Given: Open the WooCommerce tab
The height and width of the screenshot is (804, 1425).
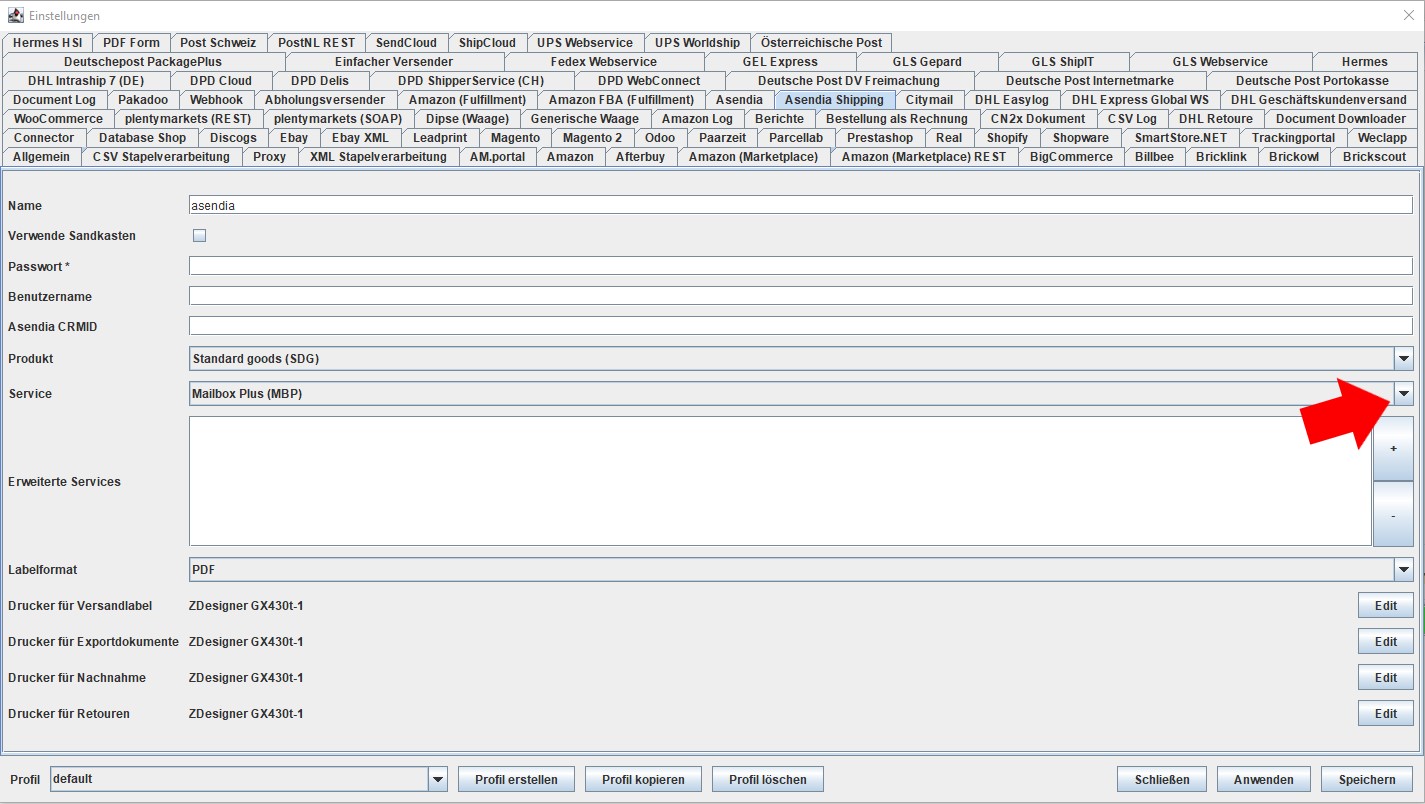Looking at the screenshot, I should 58,119.
